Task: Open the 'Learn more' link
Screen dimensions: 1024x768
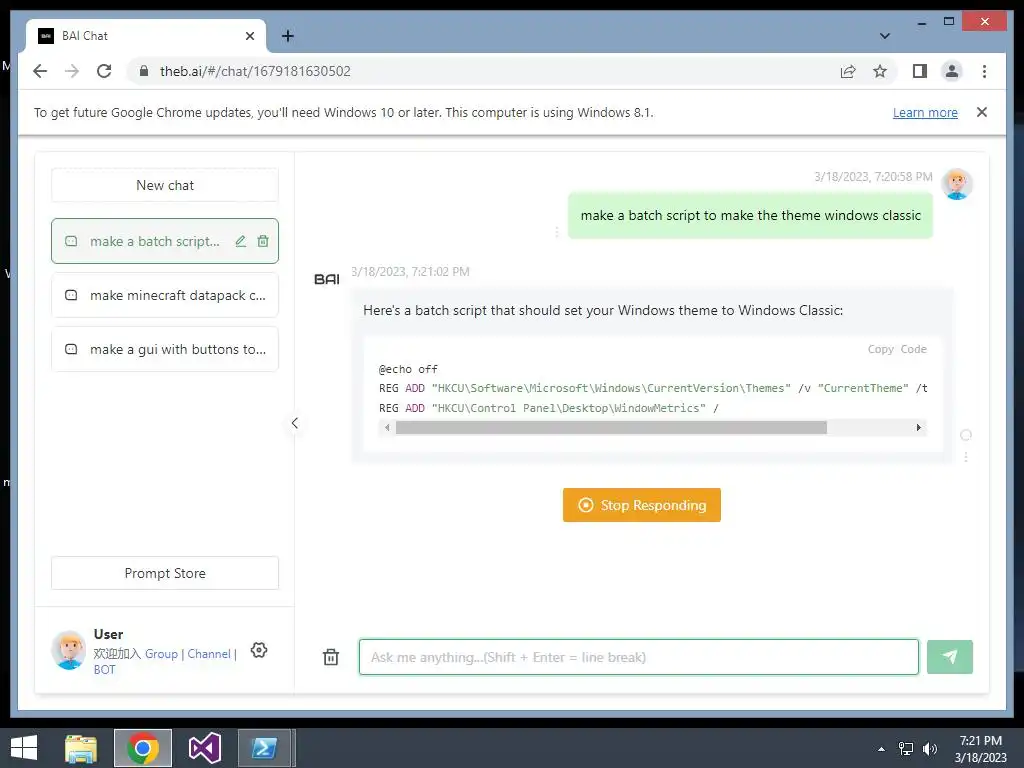Action: point(925,112)
